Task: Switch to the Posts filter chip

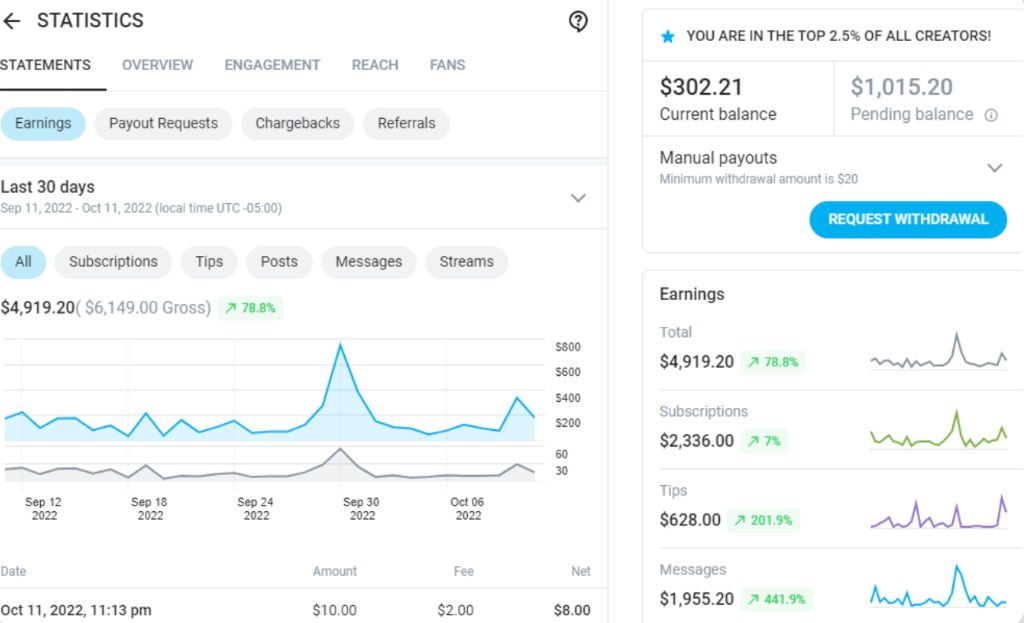Action: point(279,262)
